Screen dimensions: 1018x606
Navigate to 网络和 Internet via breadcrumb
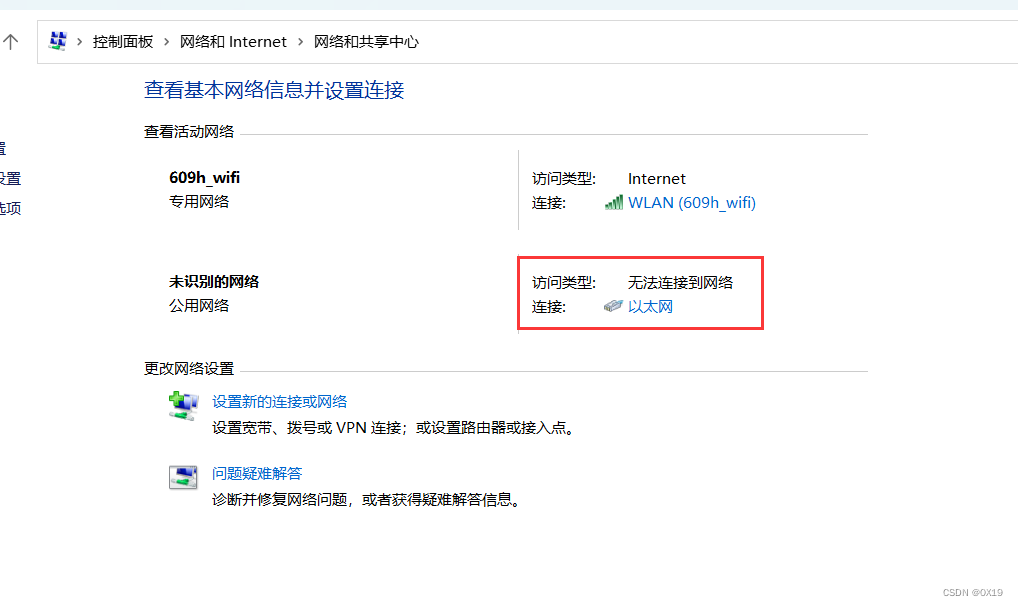click(234, 42)
